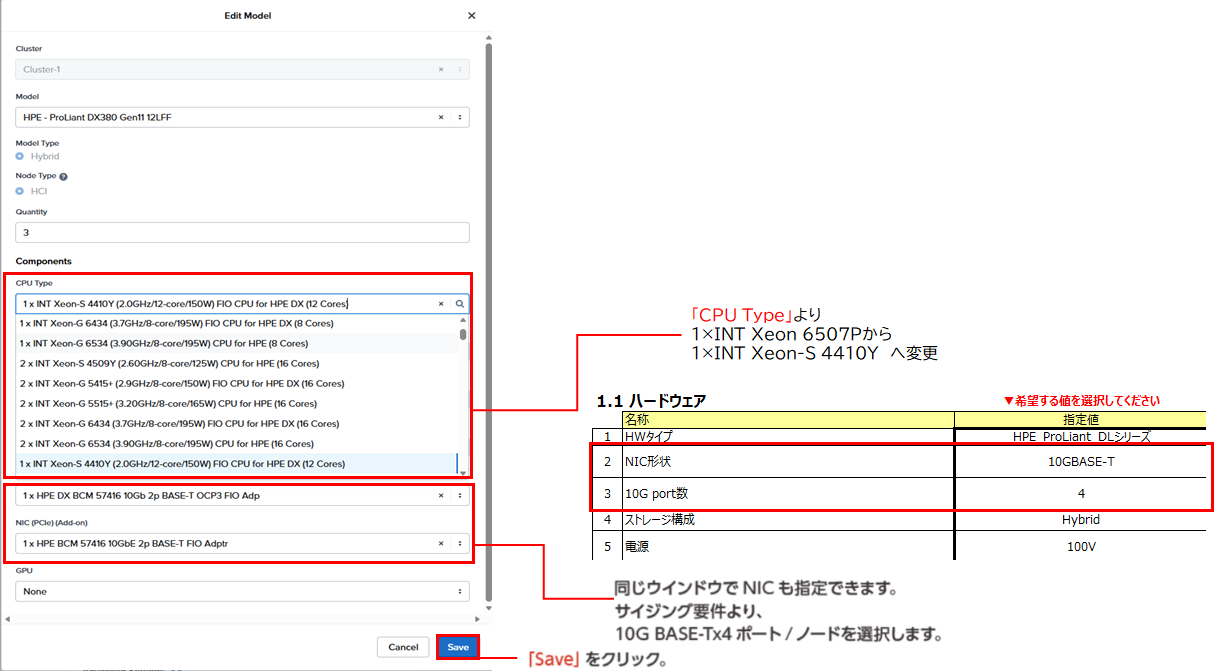Open the Model dropdown arrow

(x=460, y=117)
